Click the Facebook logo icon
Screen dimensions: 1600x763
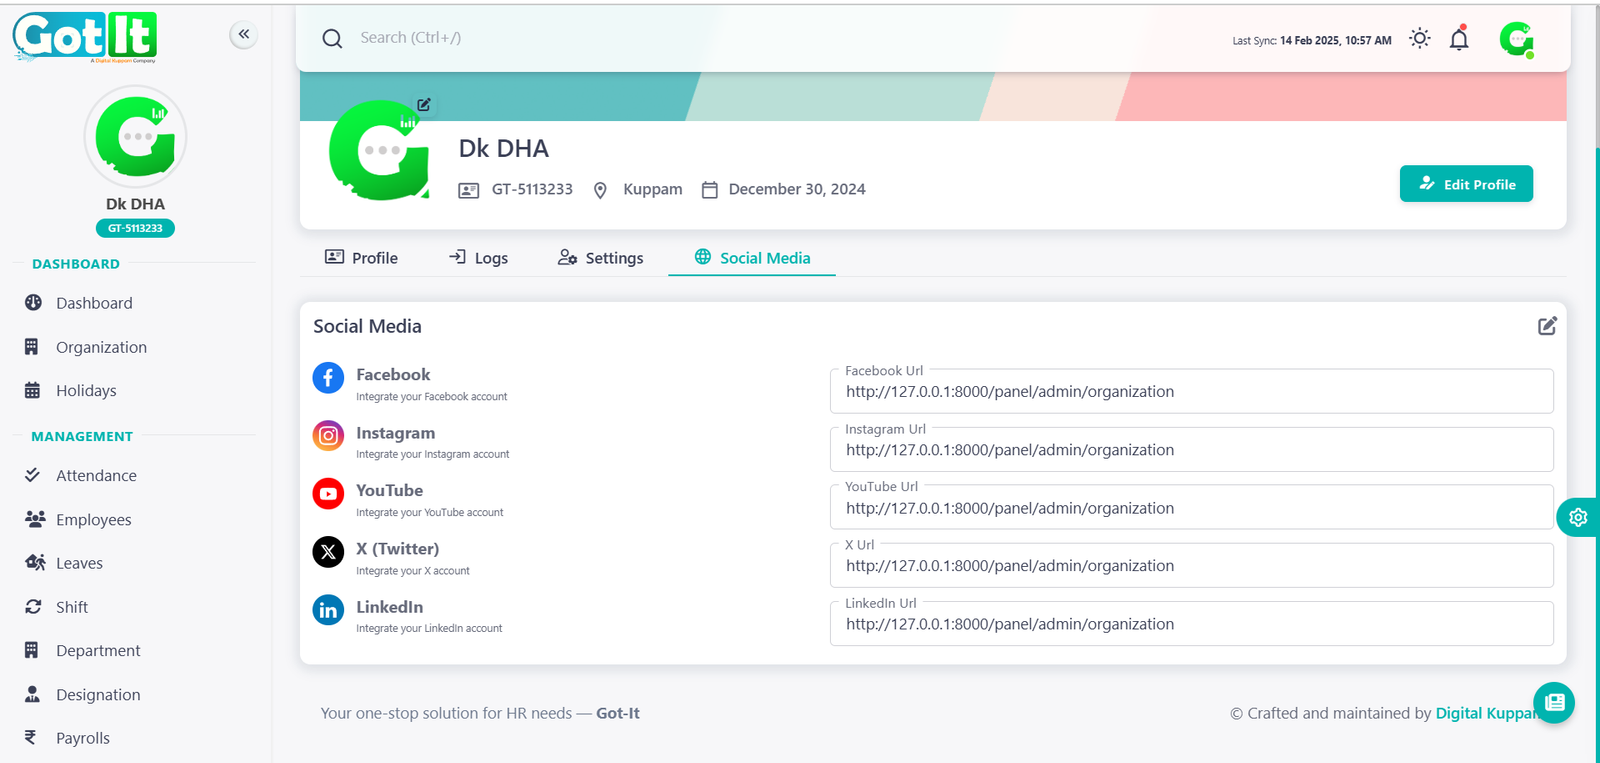328,378
